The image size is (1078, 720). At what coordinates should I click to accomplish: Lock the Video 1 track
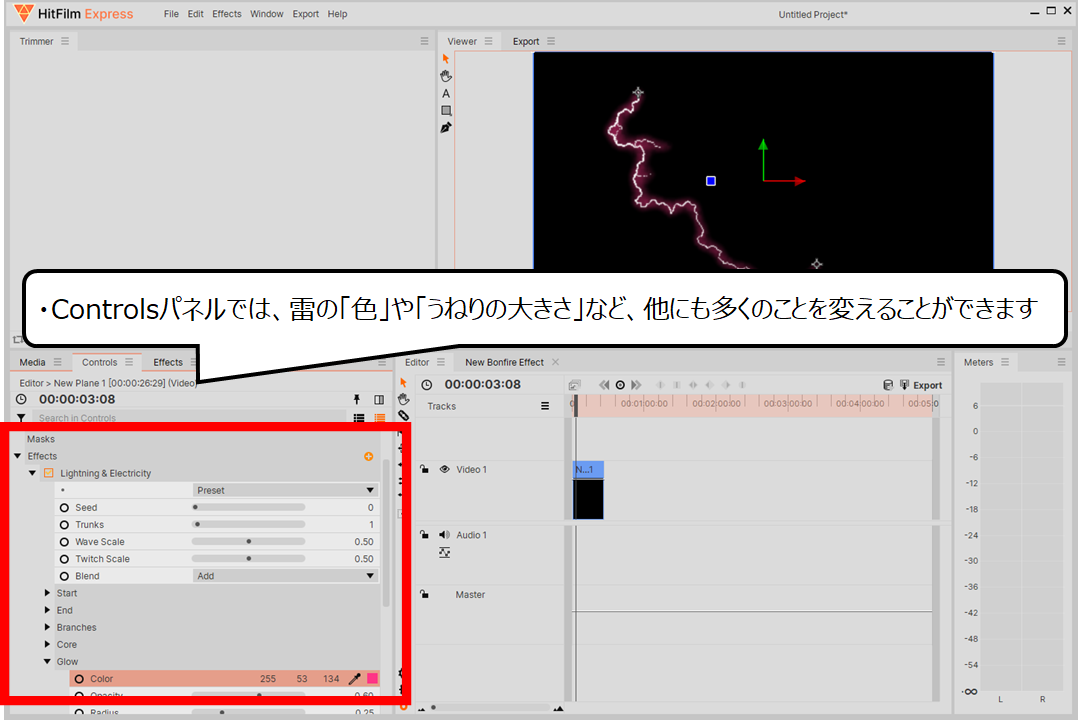click(425, 469)
